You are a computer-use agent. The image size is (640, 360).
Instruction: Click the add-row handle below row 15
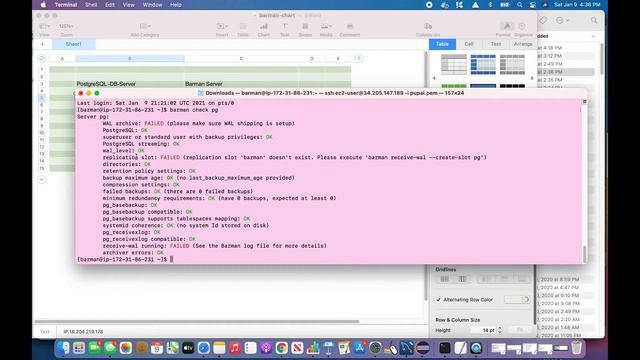tap(42, 180)
